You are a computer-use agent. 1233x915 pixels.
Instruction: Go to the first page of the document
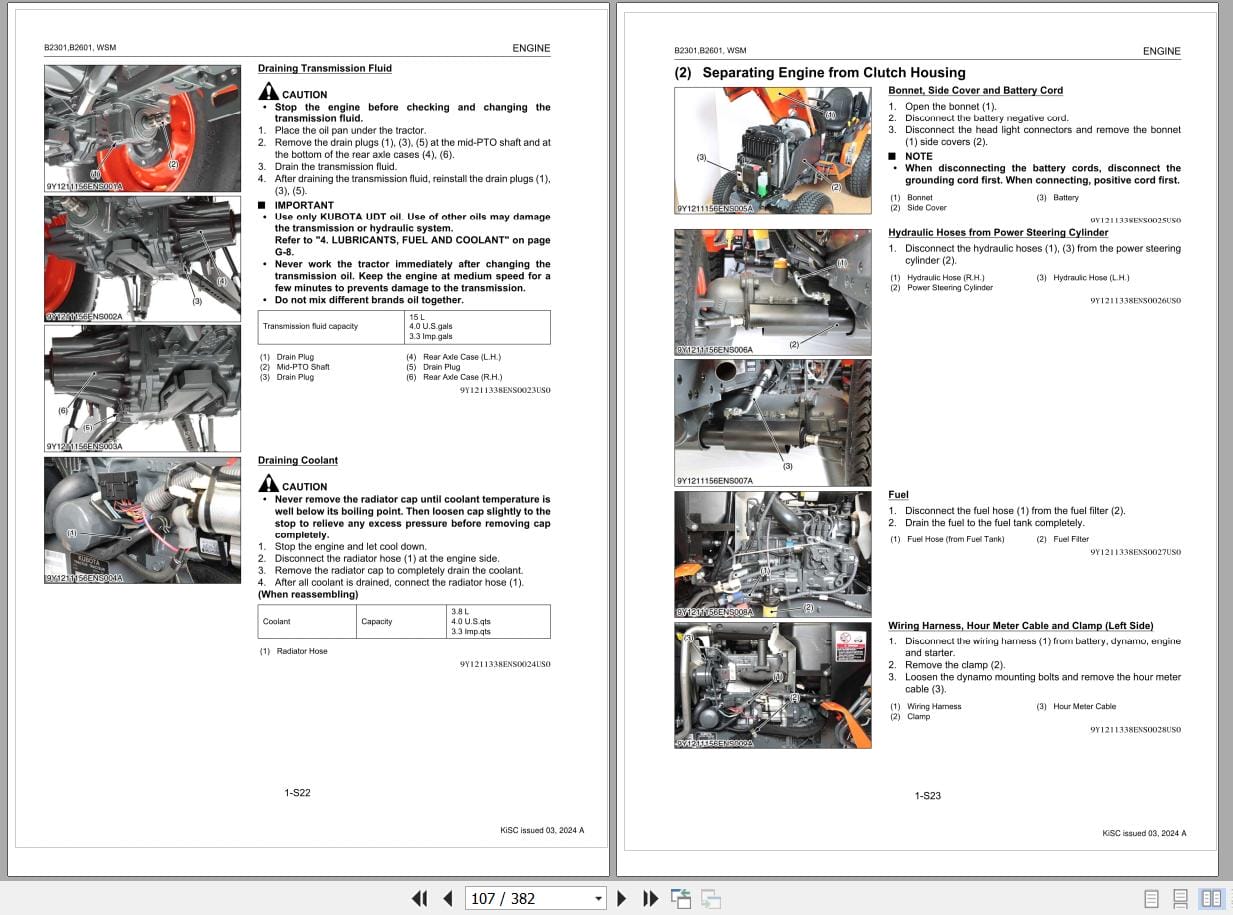(419, 898)
